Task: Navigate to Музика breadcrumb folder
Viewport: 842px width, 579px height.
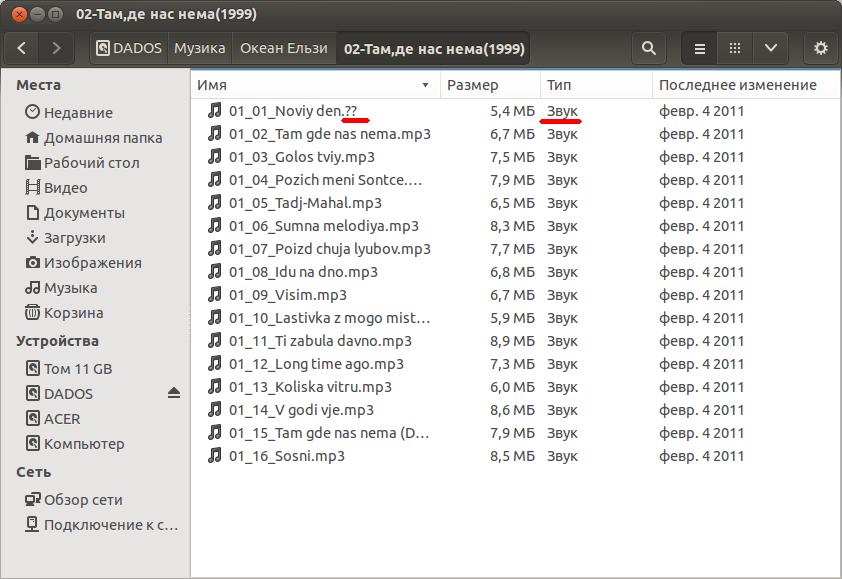Action: click(x=200, y=48)
